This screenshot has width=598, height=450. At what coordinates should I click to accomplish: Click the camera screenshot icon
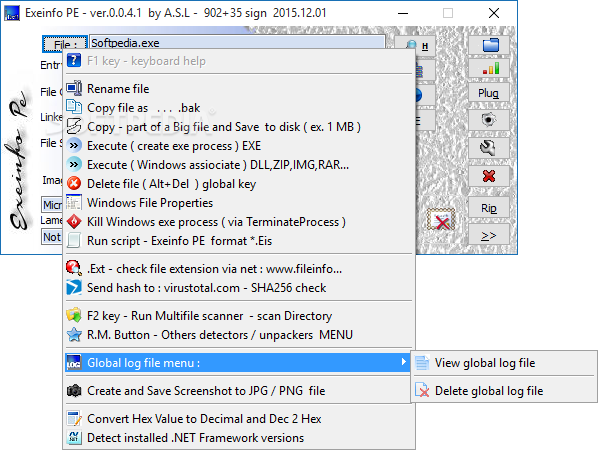click(74, 391)
